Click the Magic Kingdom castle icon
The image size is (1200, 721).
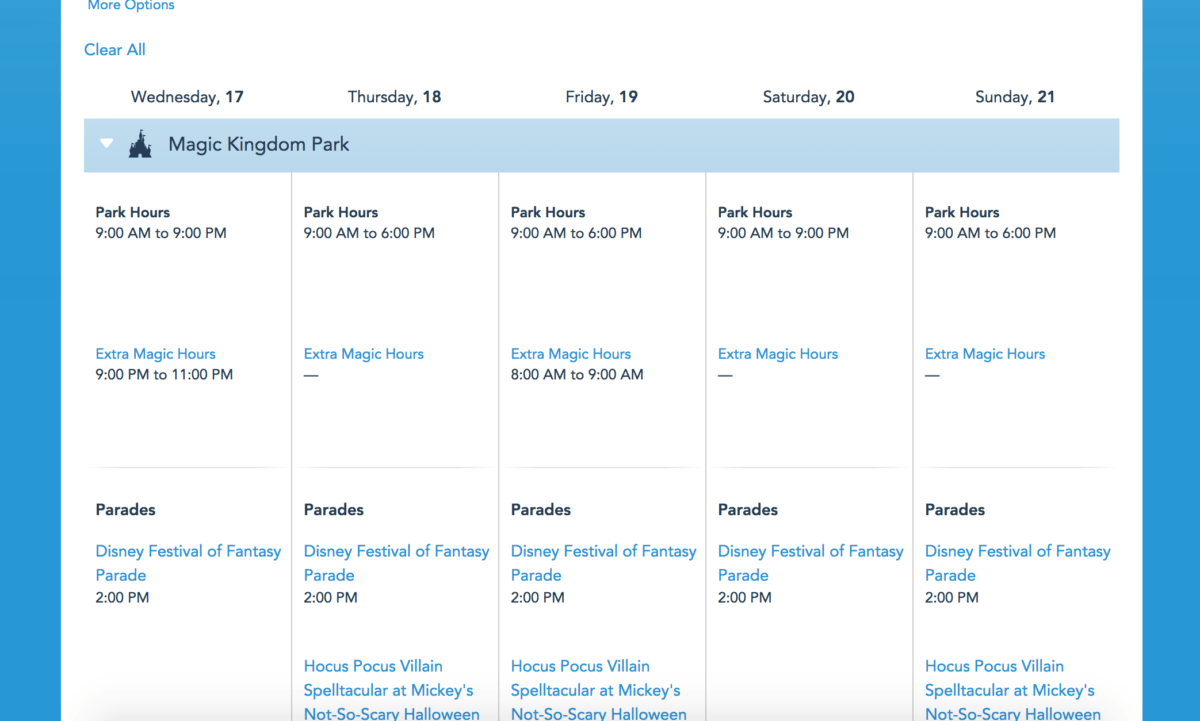coord(139,145)
